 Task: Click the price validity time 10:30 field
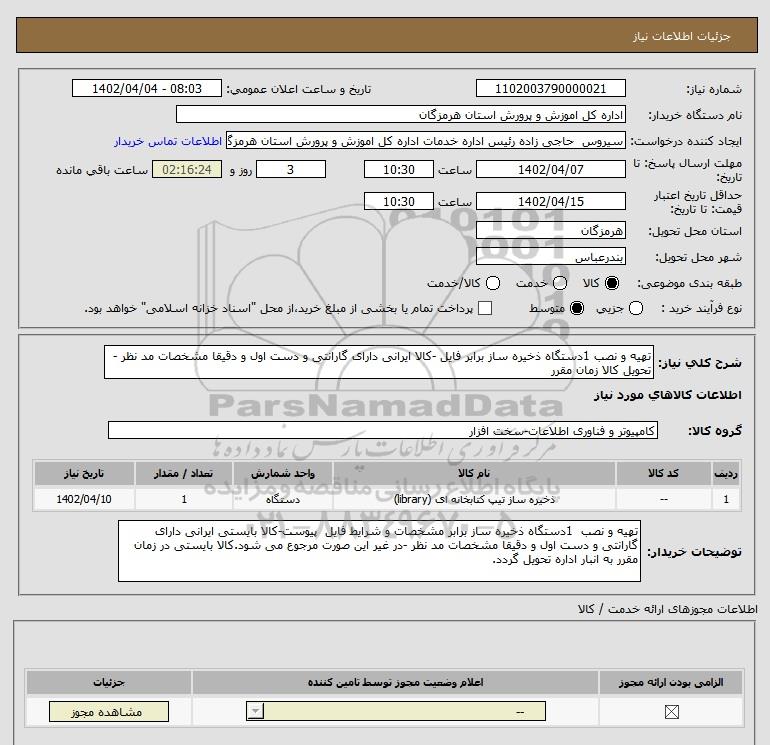point(399,201)
